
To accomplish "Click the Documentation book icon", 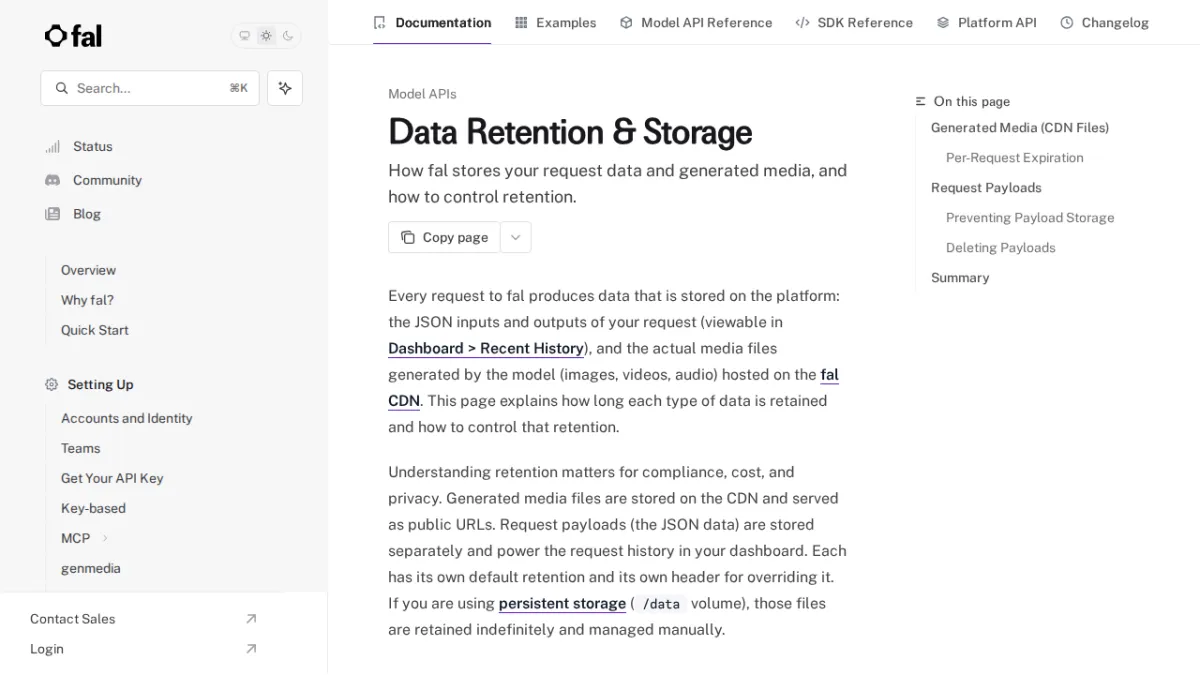I will point(380,22).
